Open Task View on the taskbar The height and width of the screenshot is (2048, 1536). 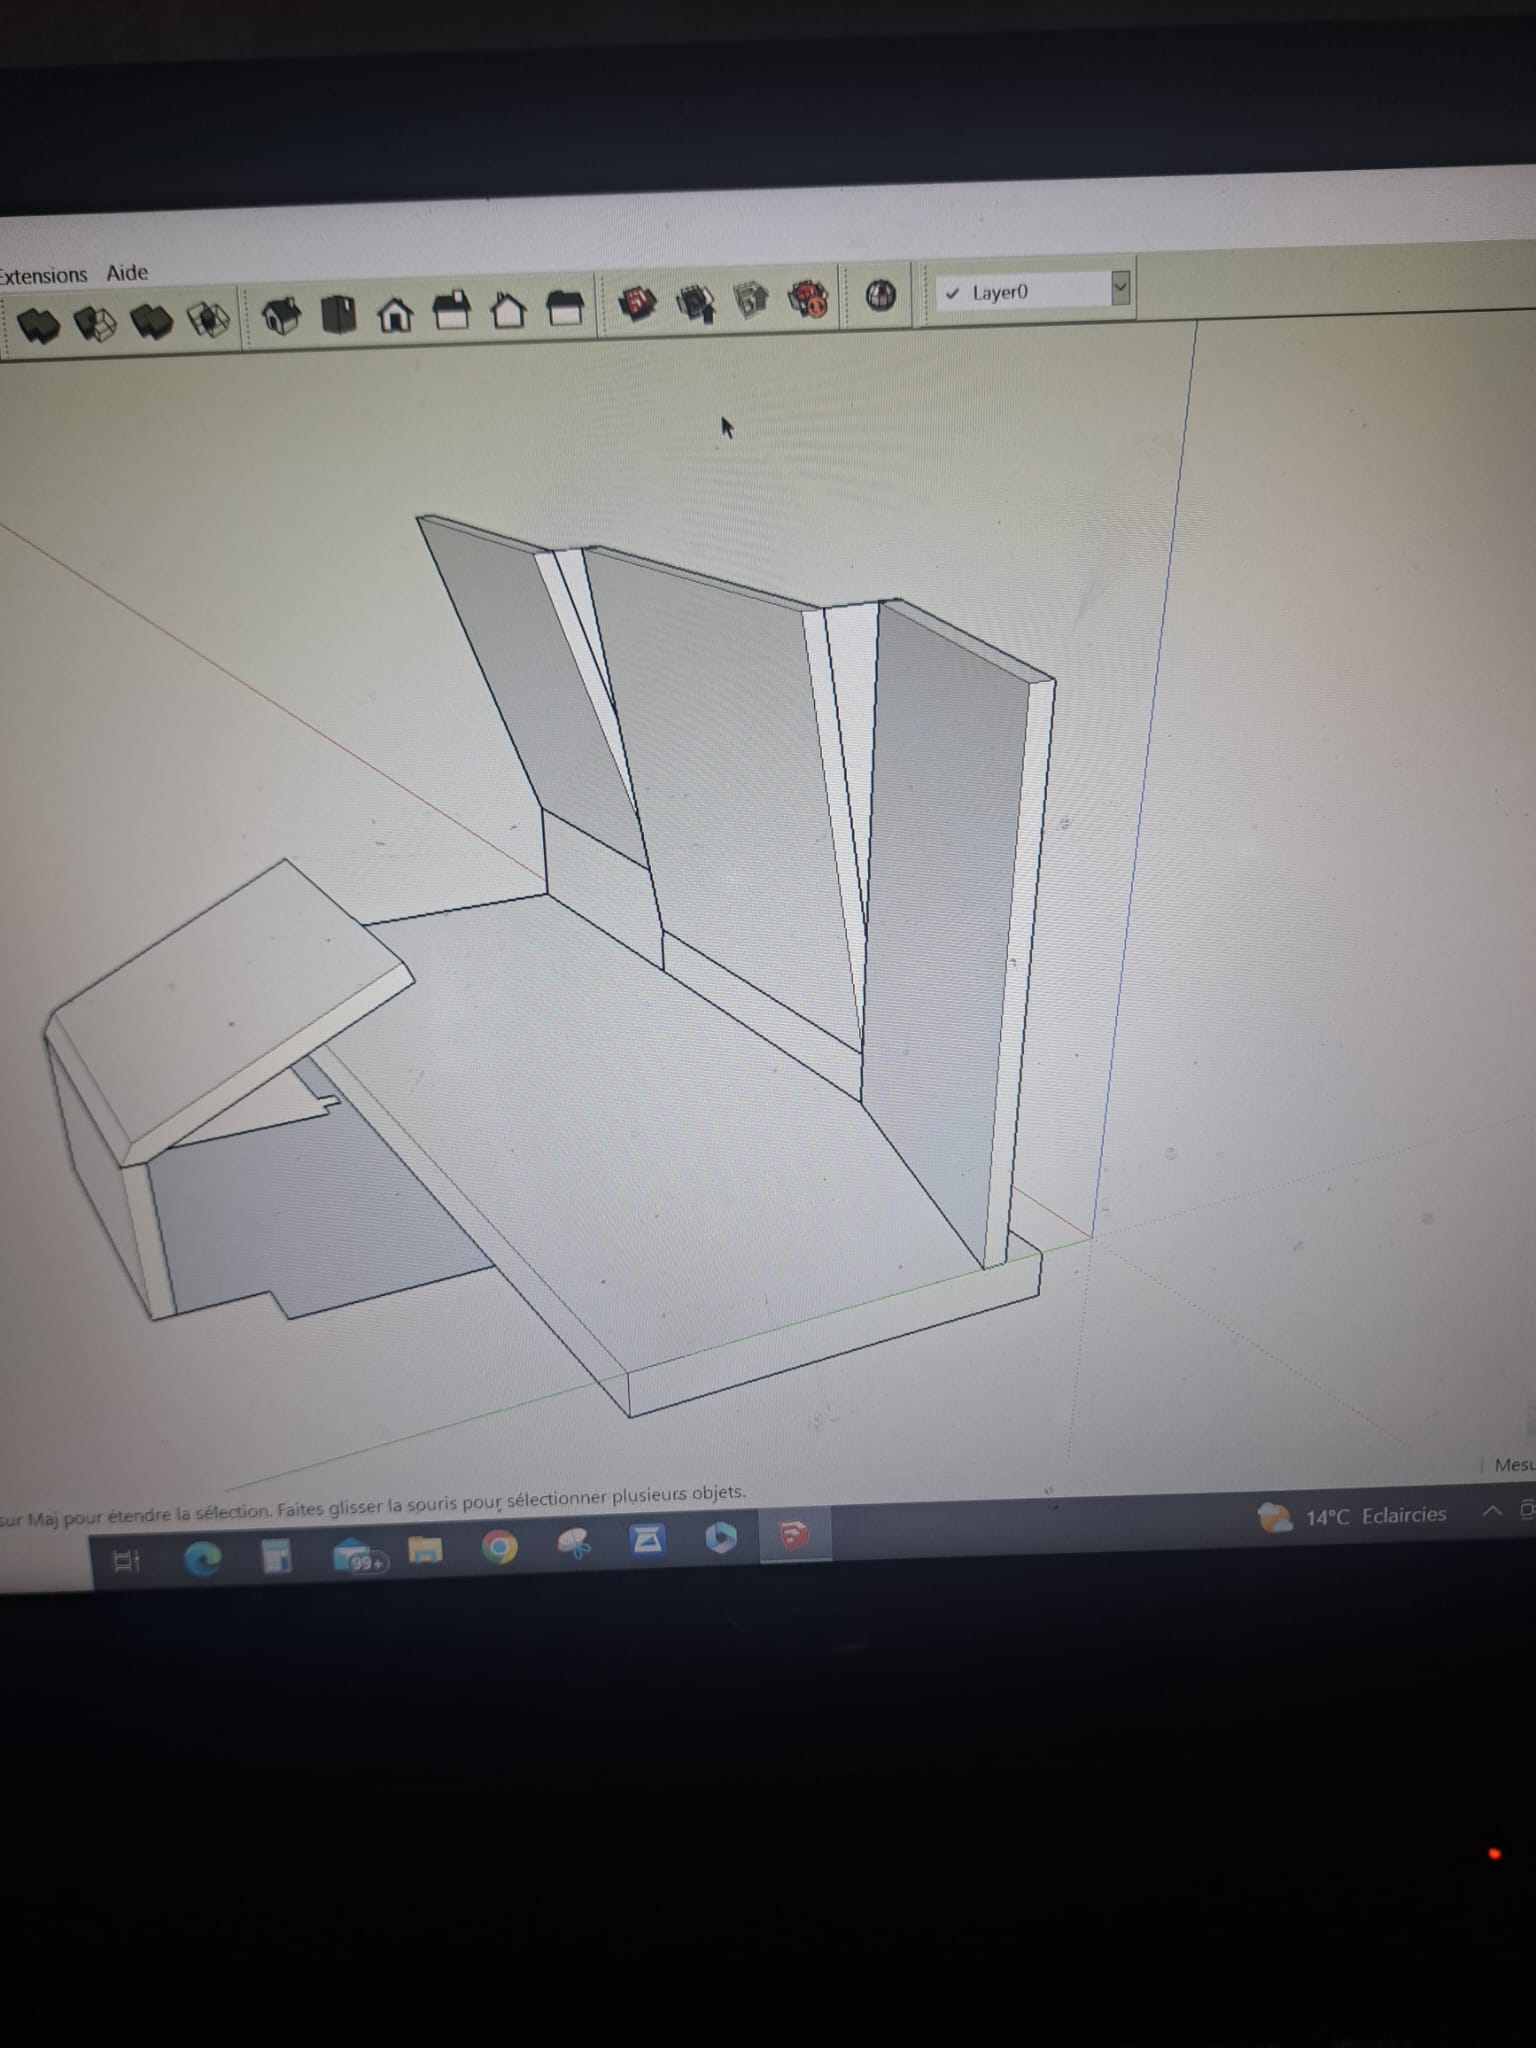click(x=126, y=1560)
